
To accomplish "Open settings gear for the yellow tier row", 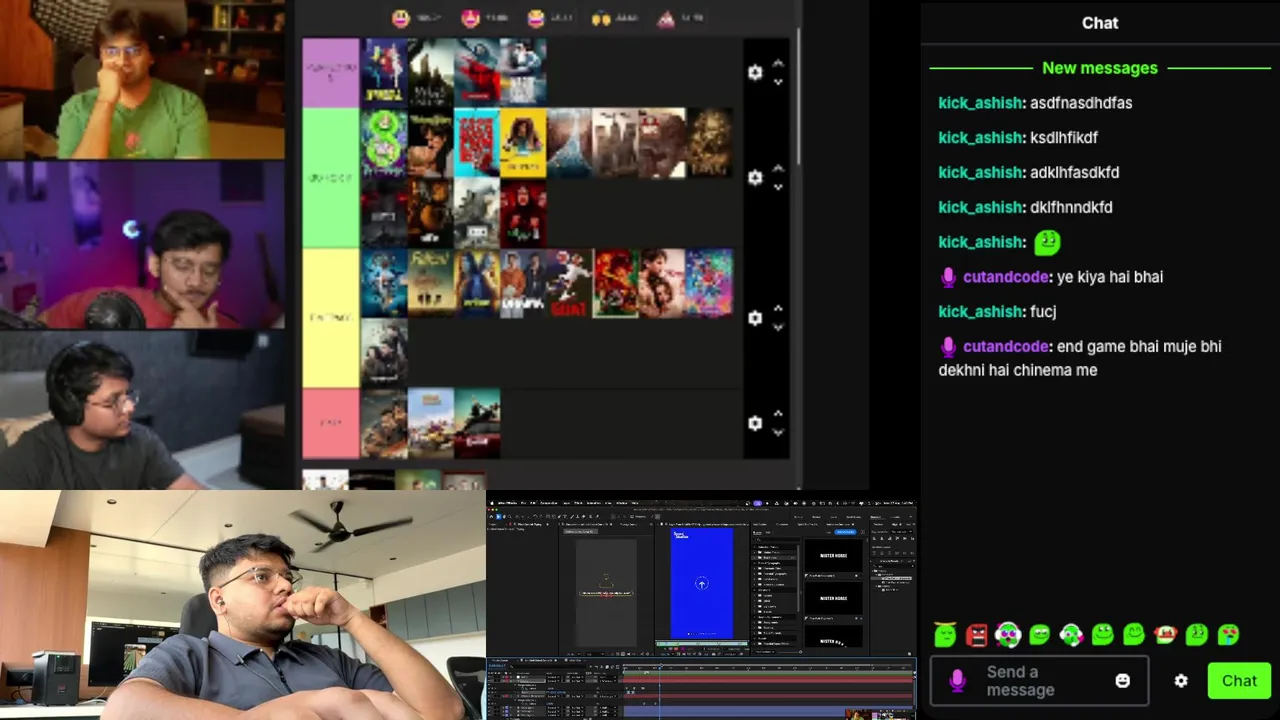I will (755, 318).
